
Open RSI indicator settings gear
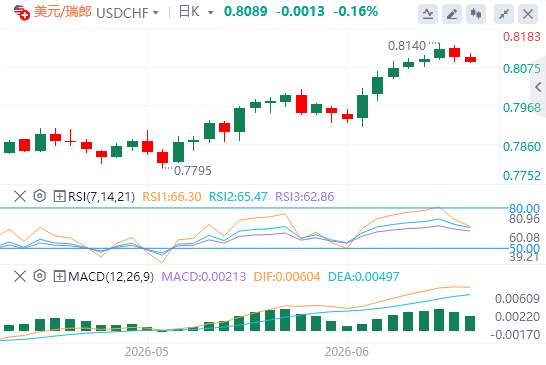coord(40,196)
